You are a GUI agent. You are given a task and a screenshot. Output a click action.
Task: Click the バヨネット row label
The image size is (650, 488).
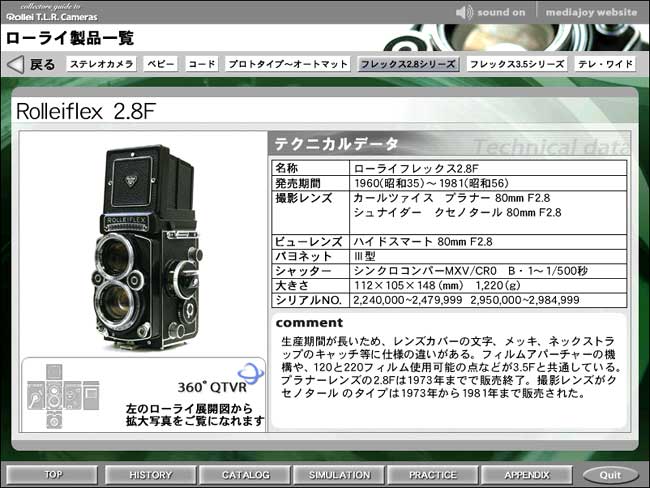point(303,256)
